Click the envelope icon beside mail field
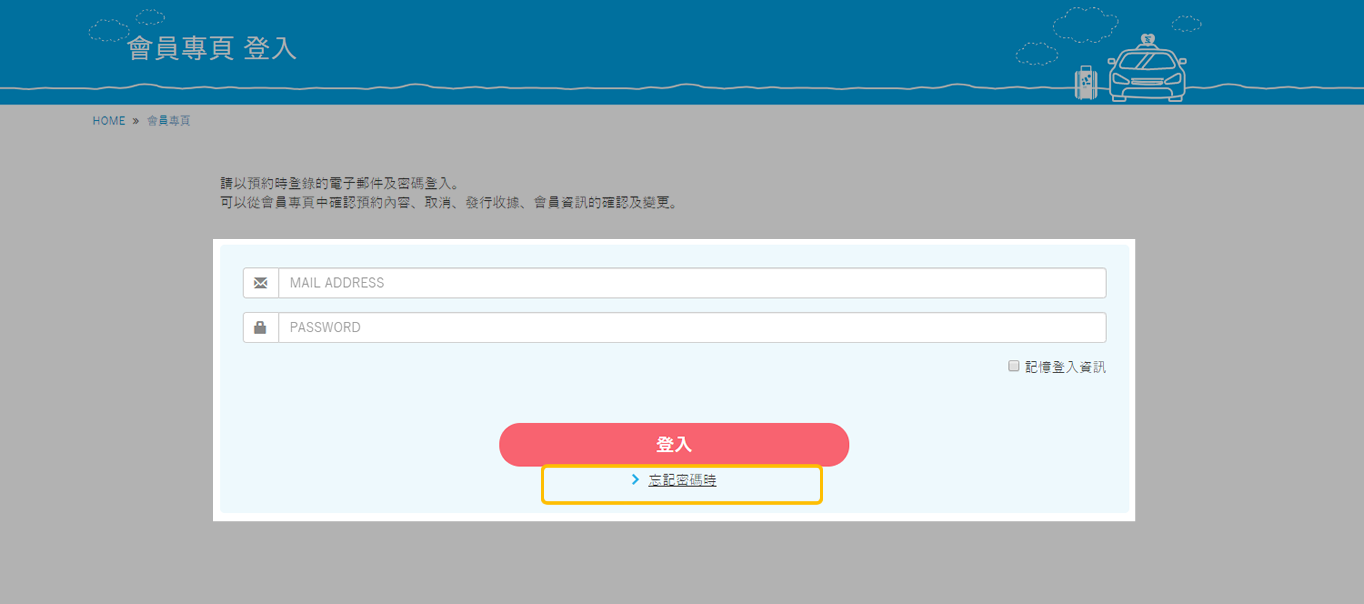 [x=261, y=283]
